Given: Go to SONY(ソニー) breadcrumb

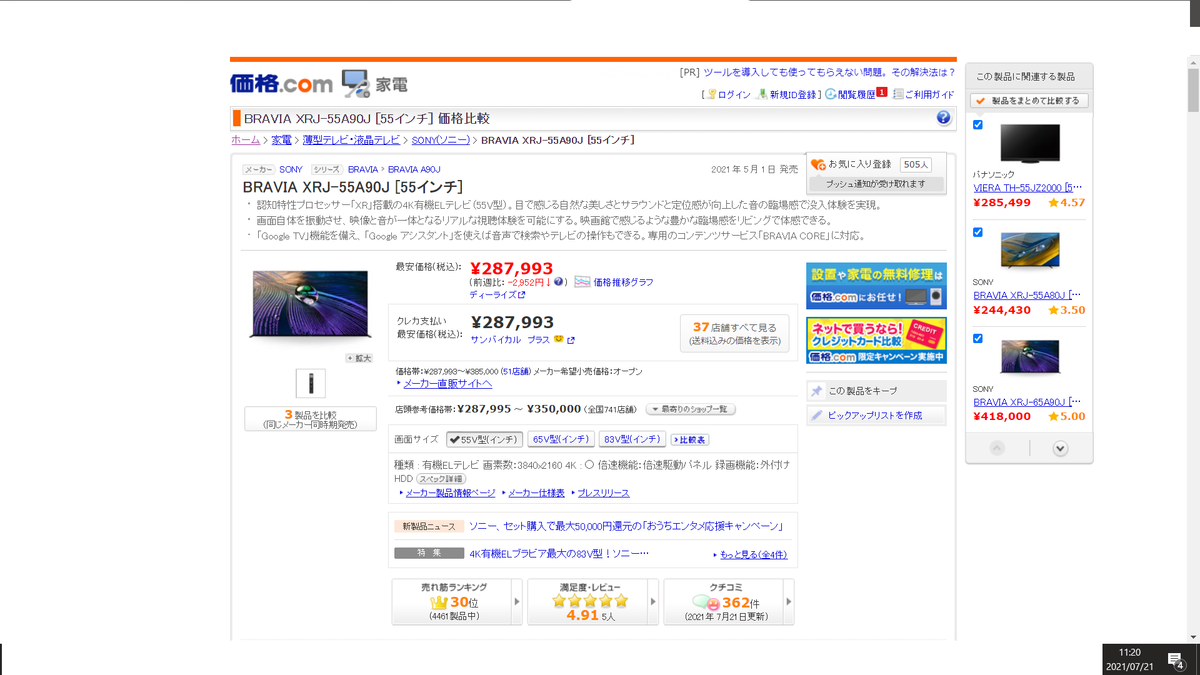Looking at the screenshot, I should pyautogui.click(x=440, y=140).
